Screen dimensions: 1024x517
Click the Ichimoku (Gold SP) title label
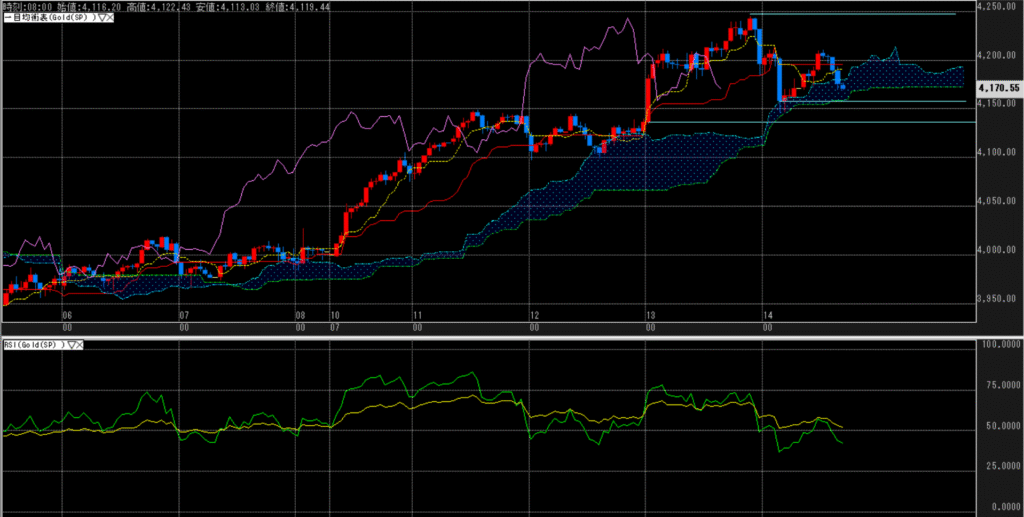tap(50, 19)
